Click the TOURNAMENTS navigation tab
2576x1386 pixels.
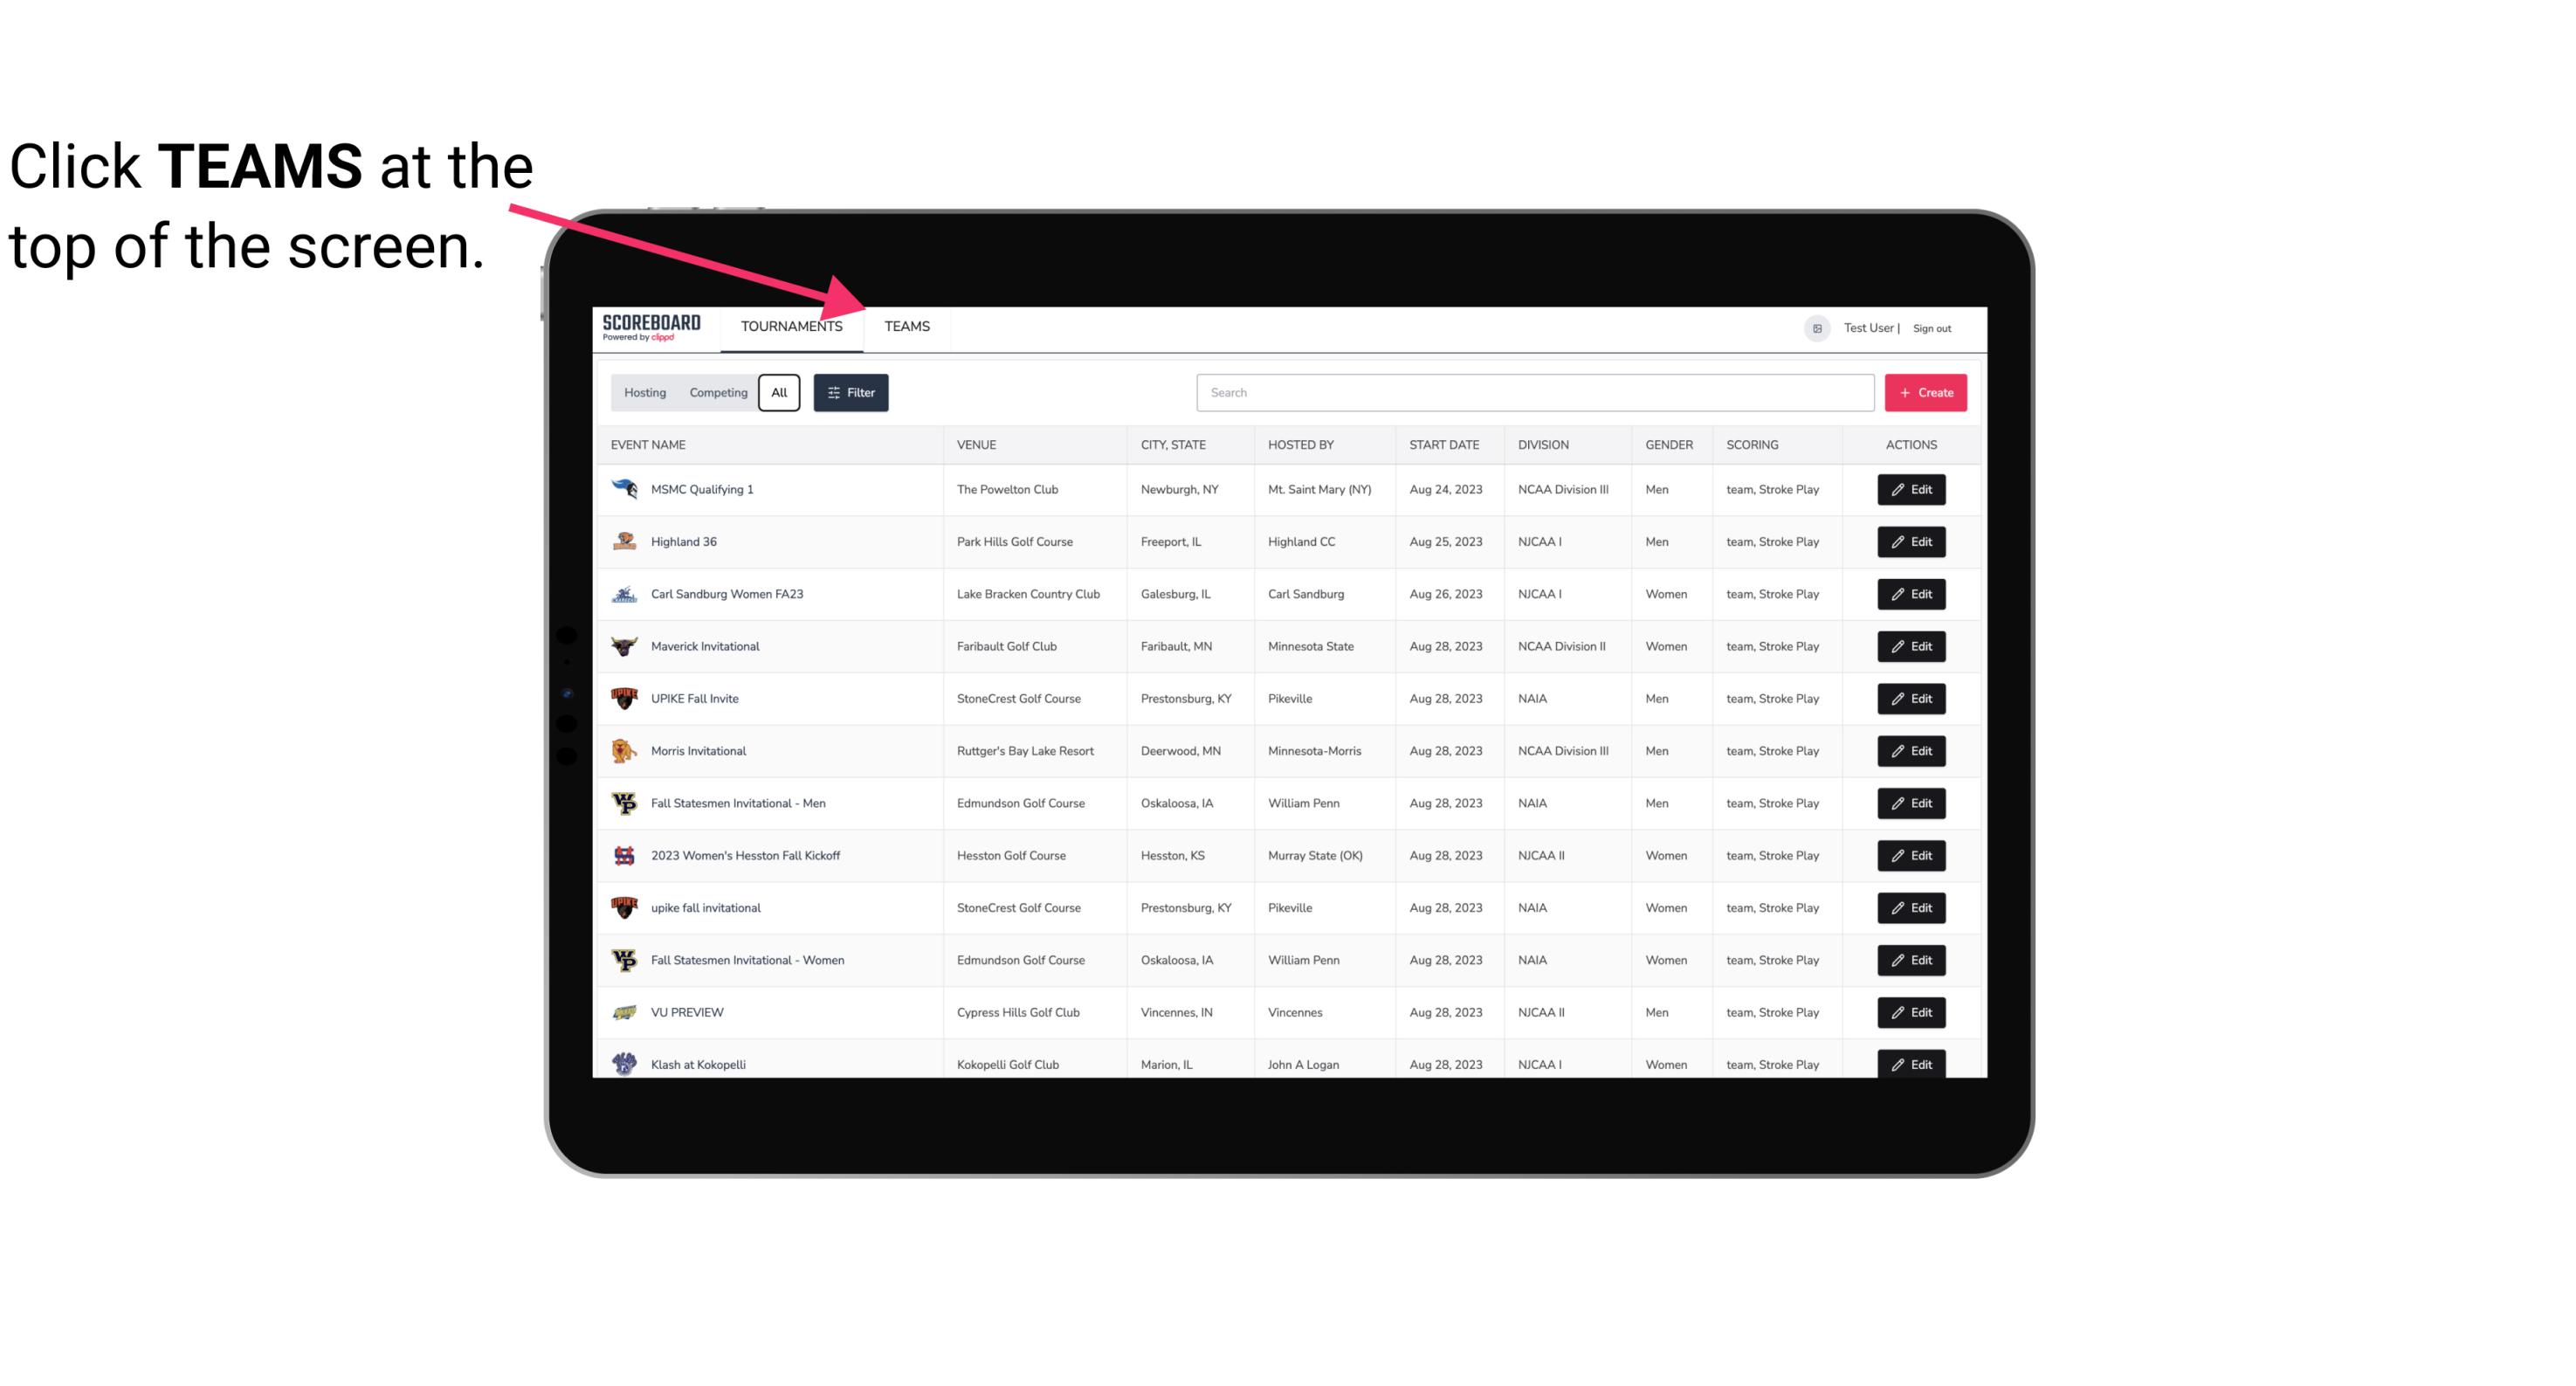(x=790, y=326)
